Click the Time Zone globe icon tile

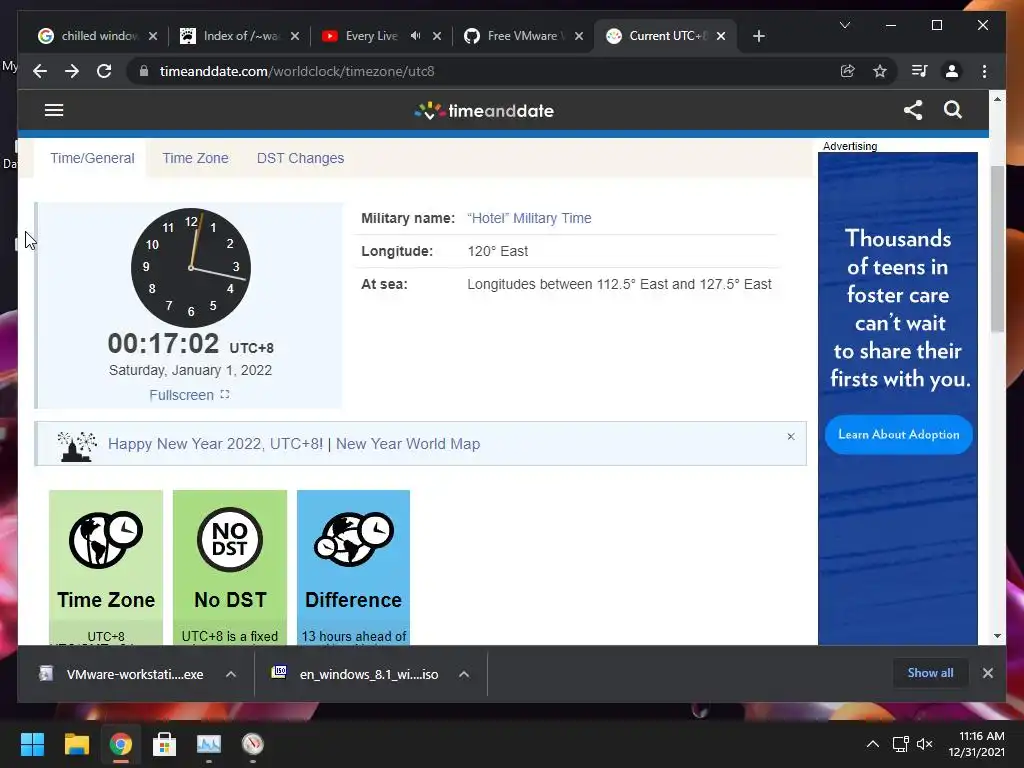(106, 539)
